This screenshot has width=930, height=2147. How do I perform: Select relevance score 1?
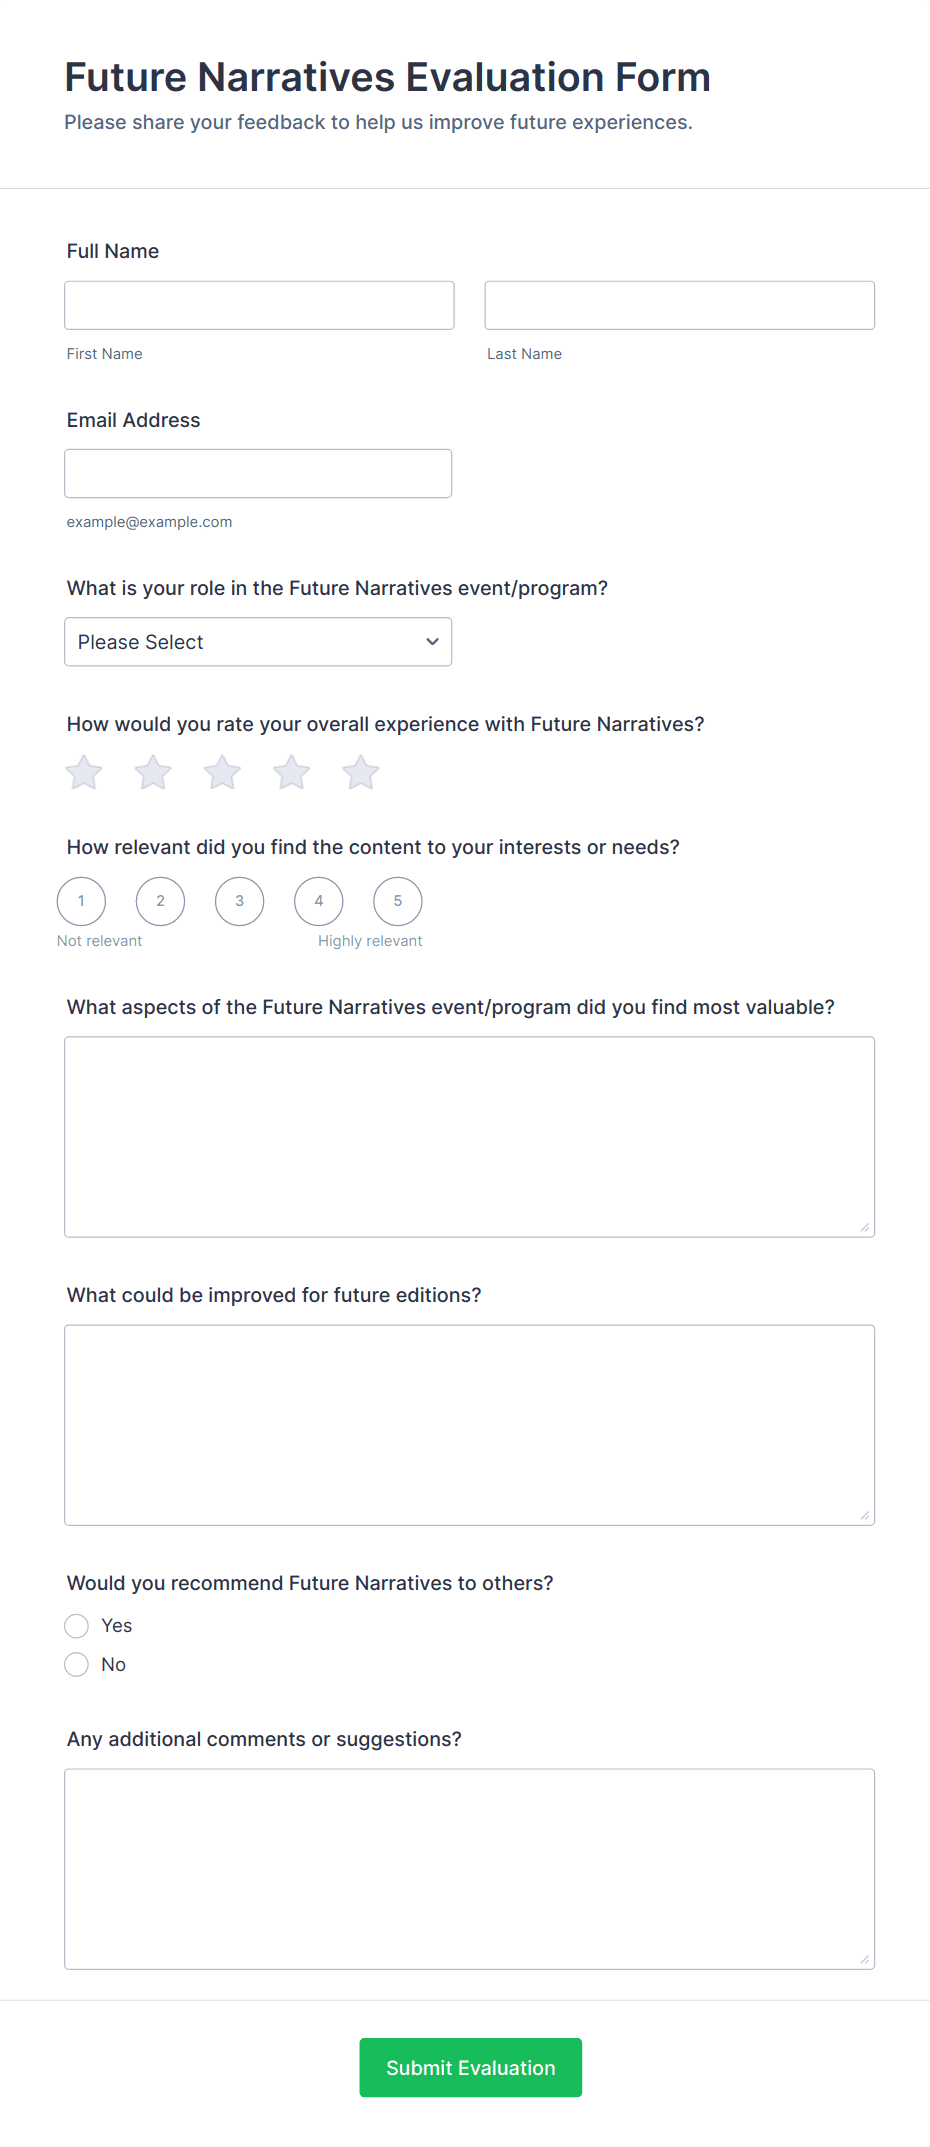click(81, 901)
